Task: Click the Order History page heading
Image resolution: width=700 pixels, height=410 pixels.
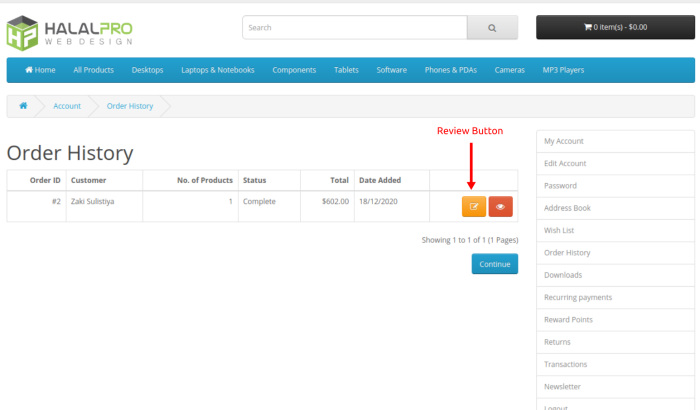Action: (70, 153)
